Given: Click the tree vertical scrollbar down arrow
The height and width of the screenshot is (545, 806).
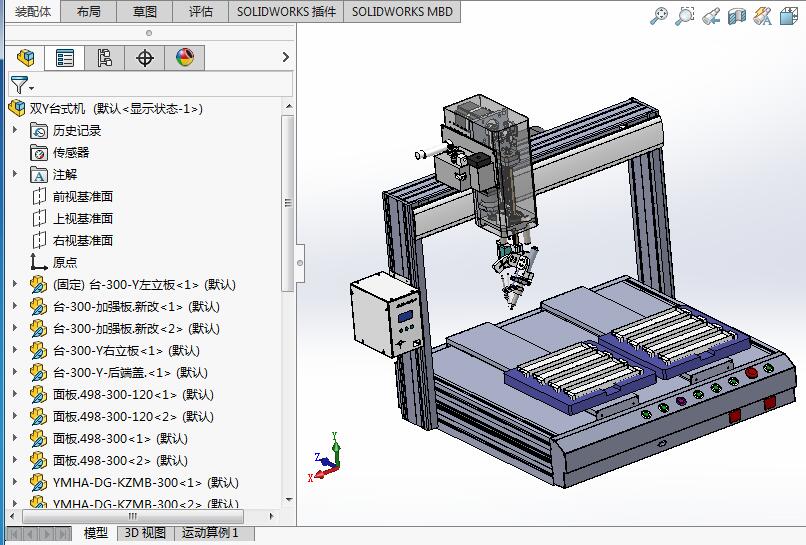Looking at the screenshot, I should point(289,499).
